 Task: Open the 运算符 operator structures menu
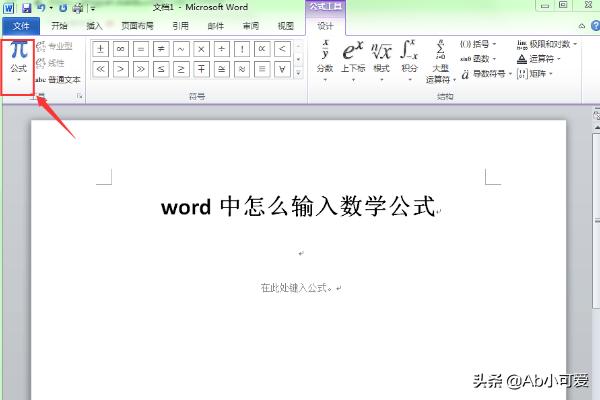pyautogui.click(x=538, y=59)
